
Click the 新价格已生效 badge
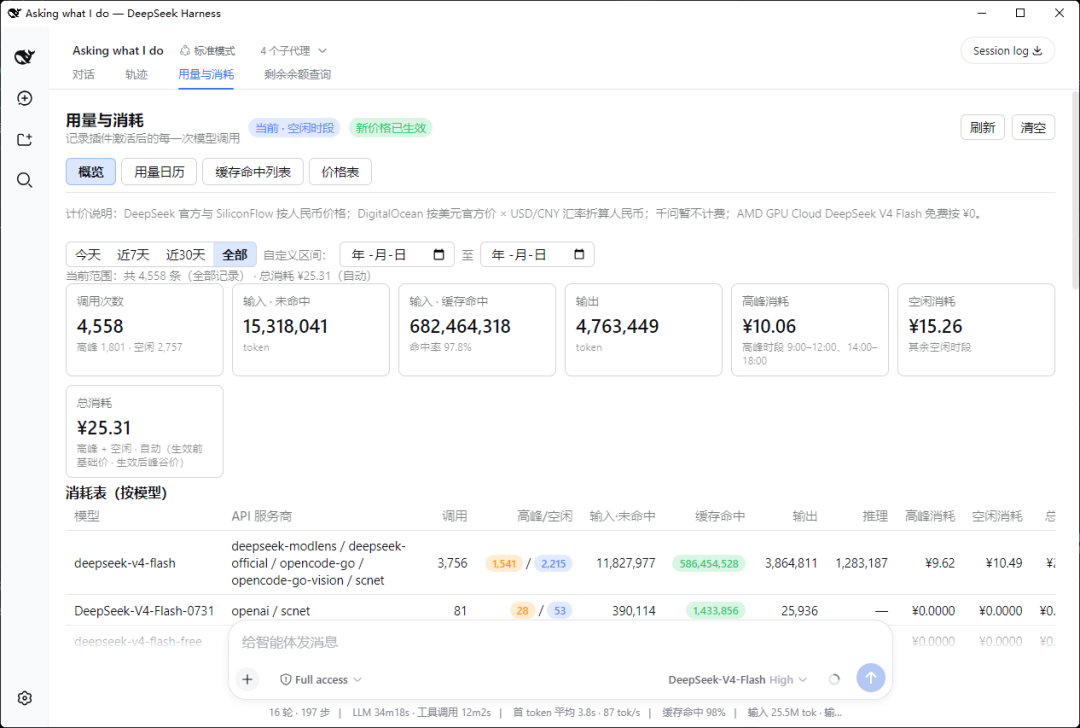[391, 128]
